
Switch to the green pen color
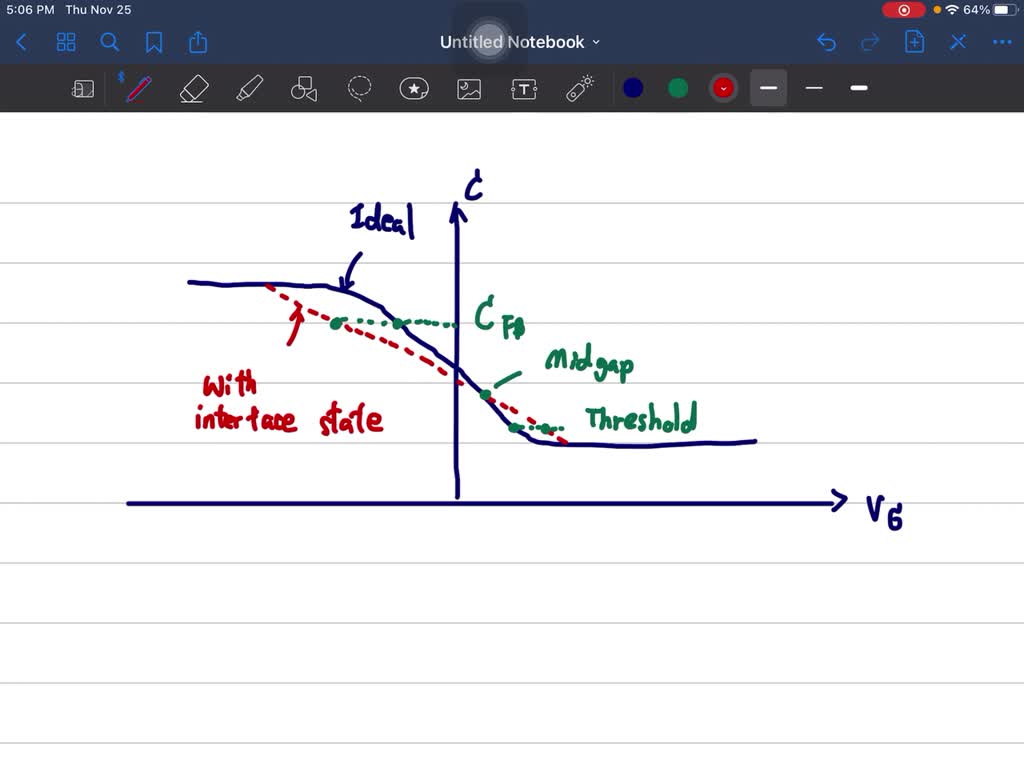[678, 88]
